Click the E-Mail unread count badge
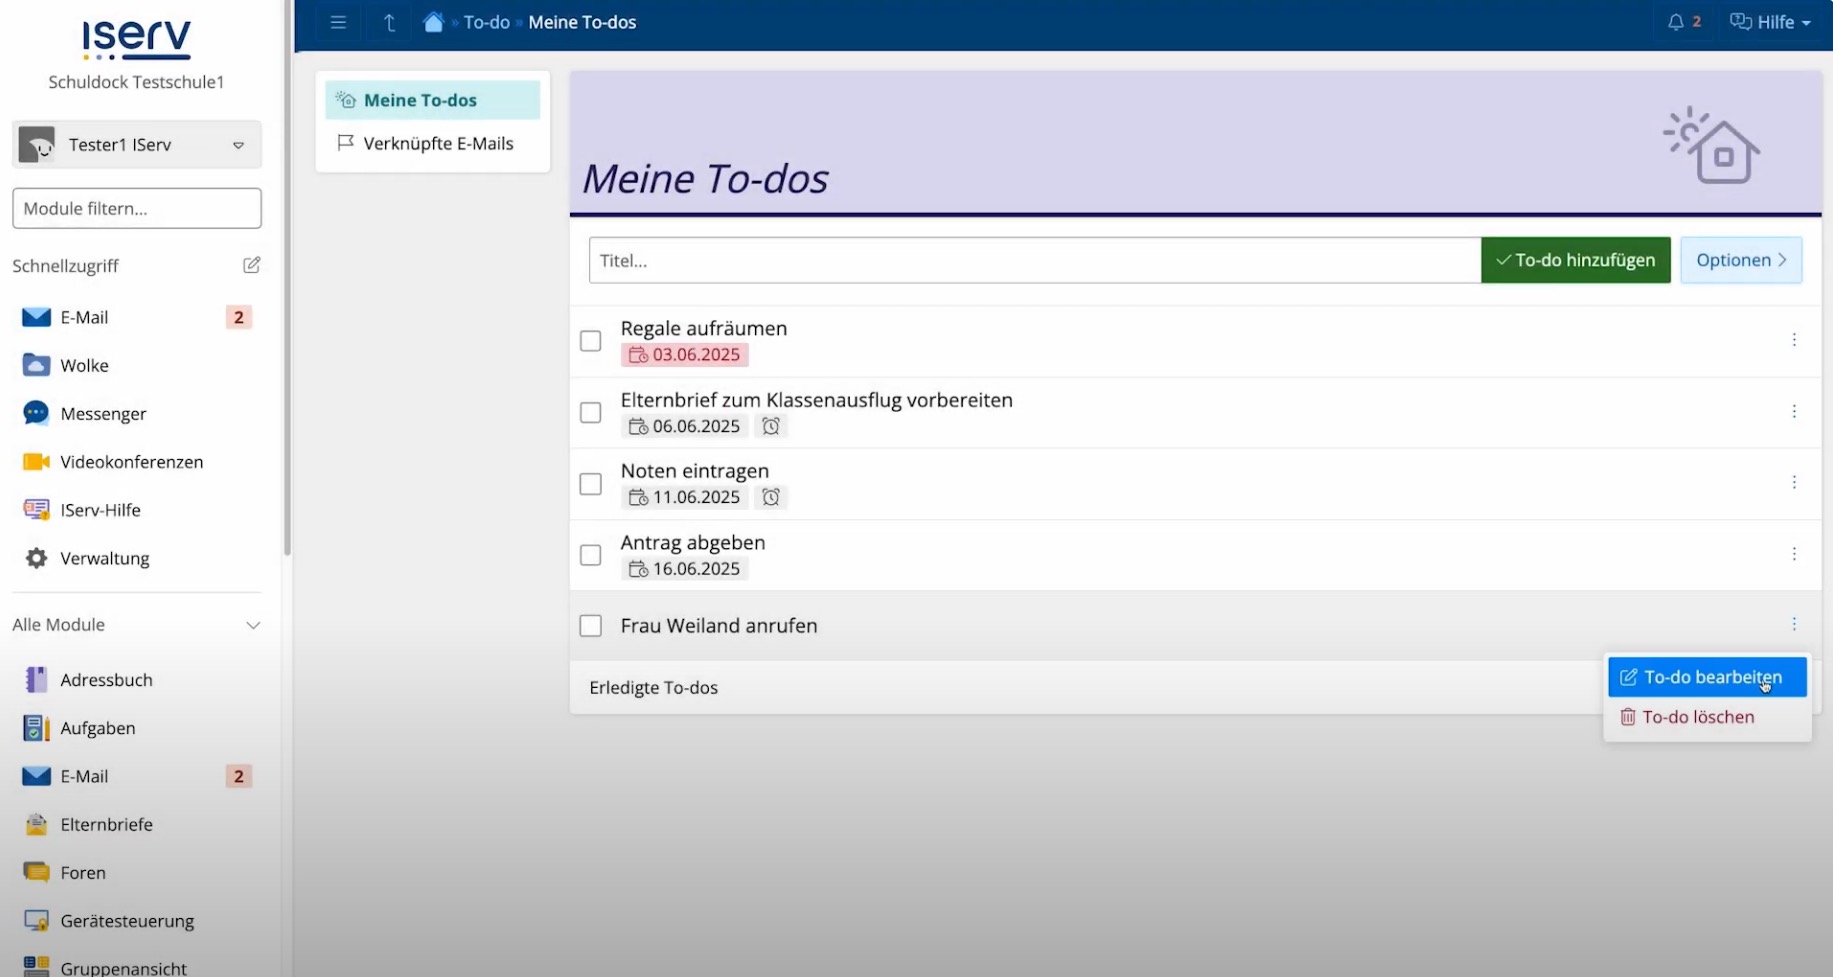This screenshot has height=977, width=1833. tap(238, 317)
